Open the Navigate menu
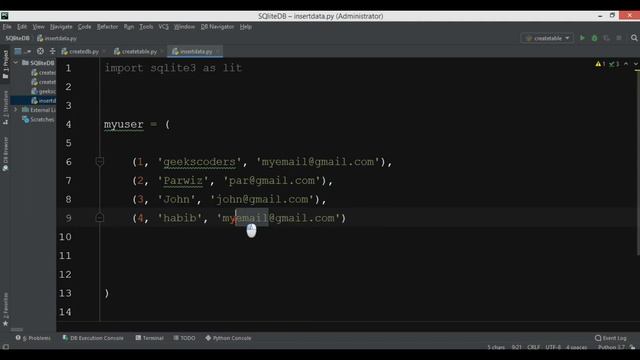Viewport: 640px width, 360px height. coord(61,27)
